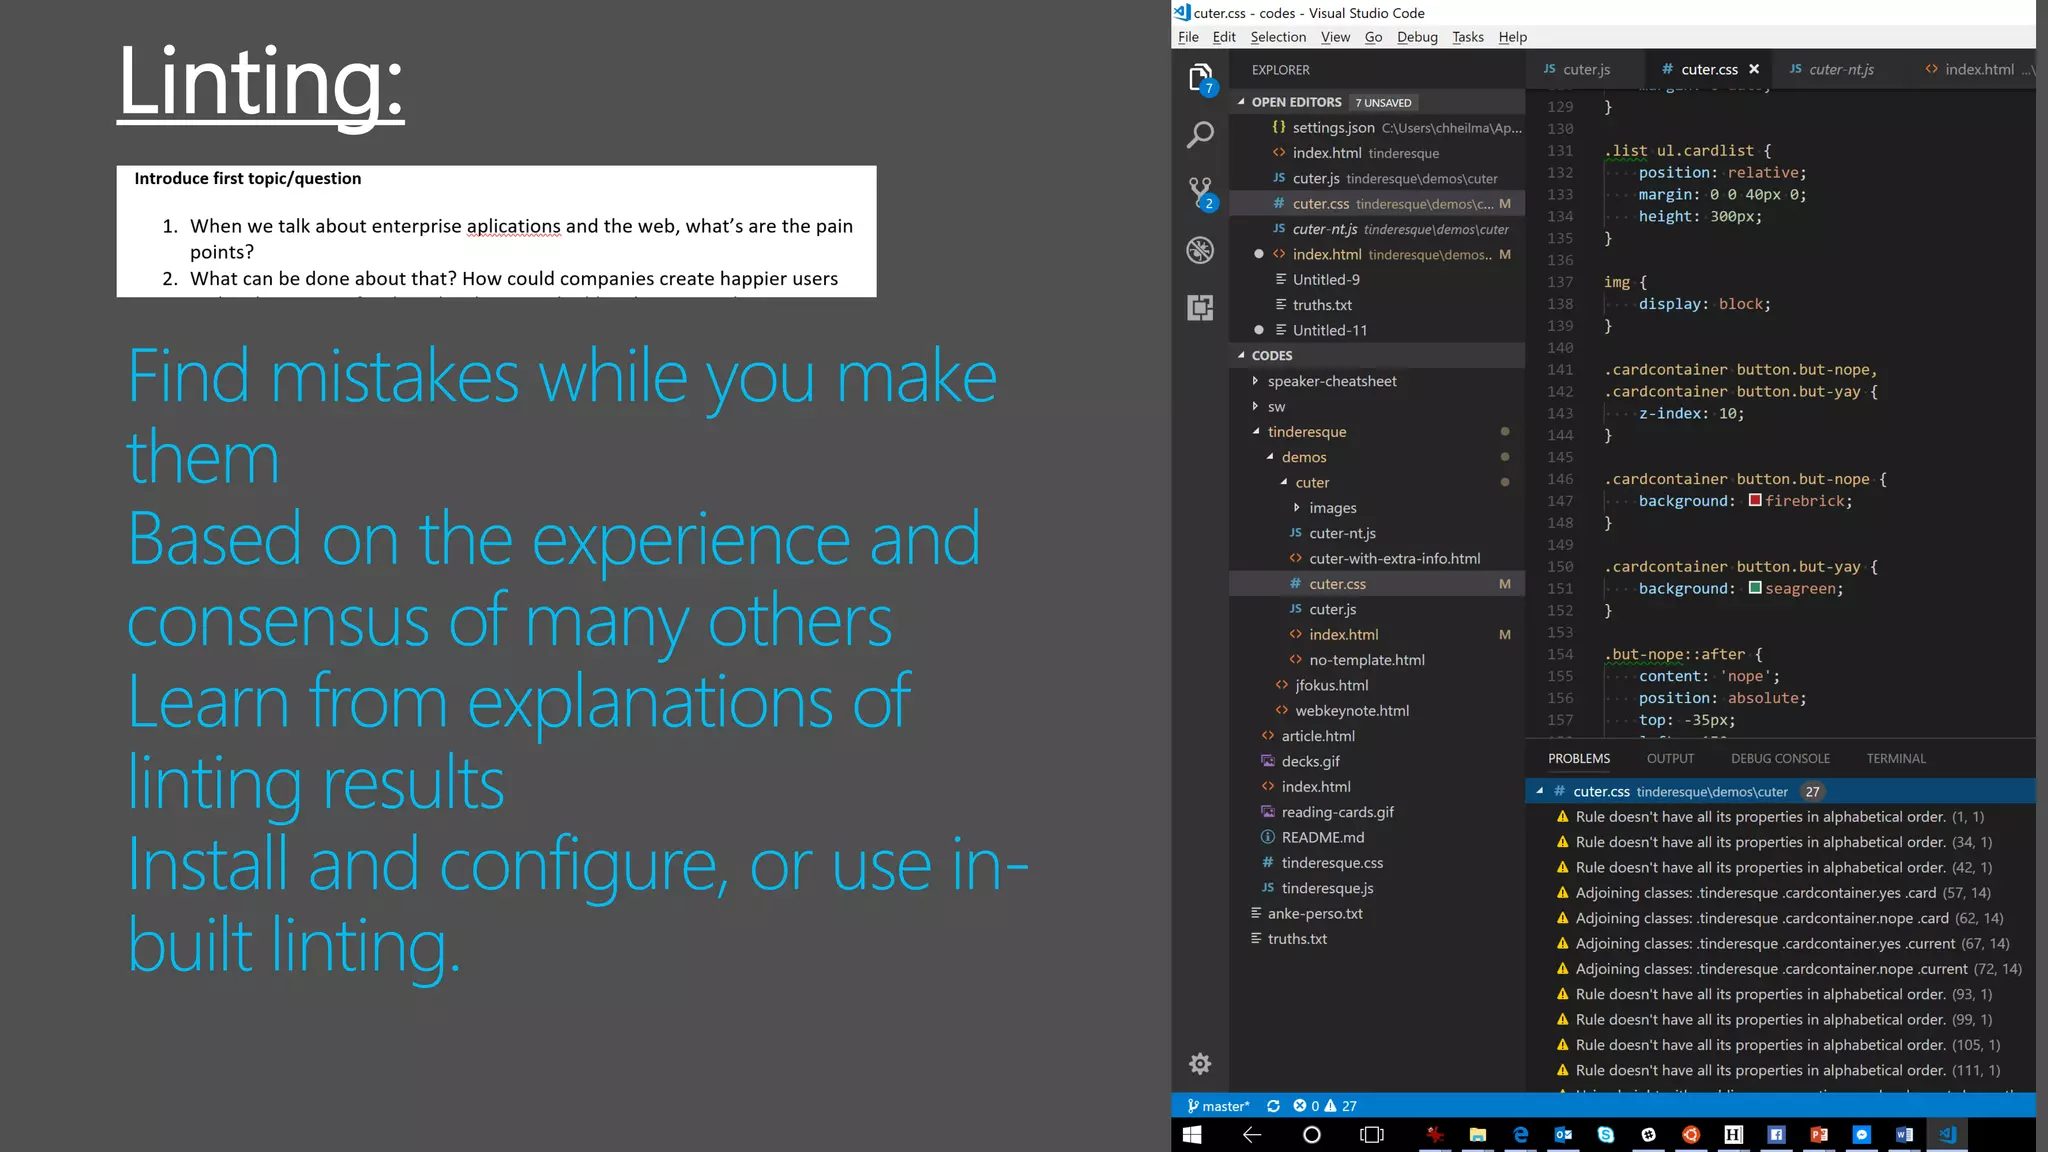
Task: Open the View menu
Action: click(1335, 37)
